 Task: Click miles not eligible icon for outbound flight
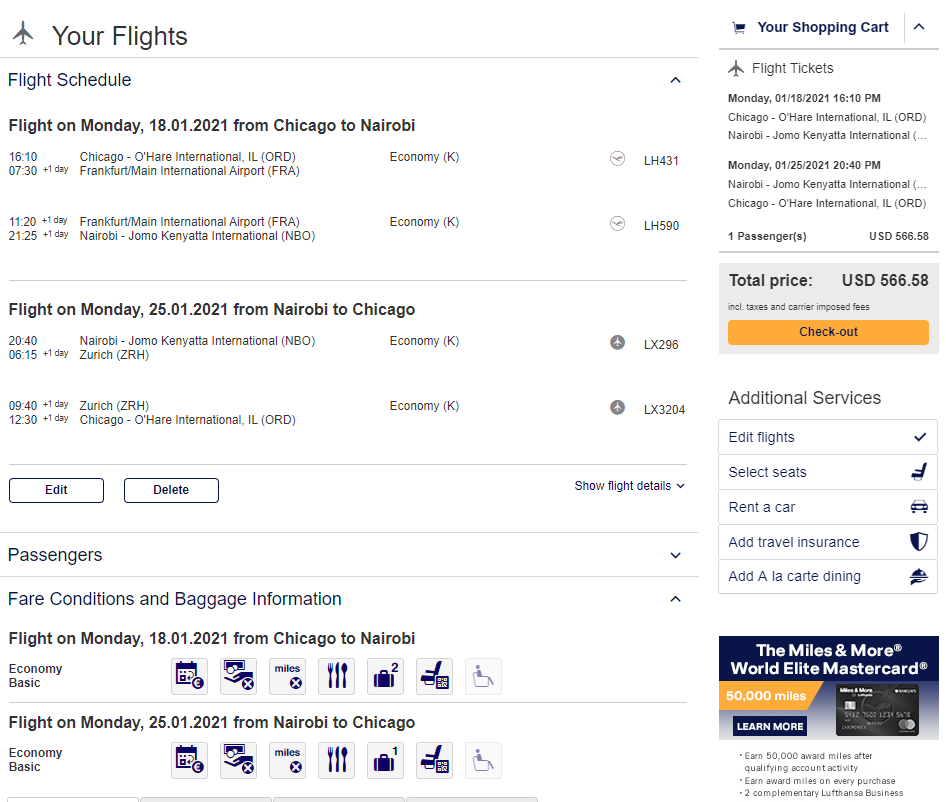tap(287, 676)
